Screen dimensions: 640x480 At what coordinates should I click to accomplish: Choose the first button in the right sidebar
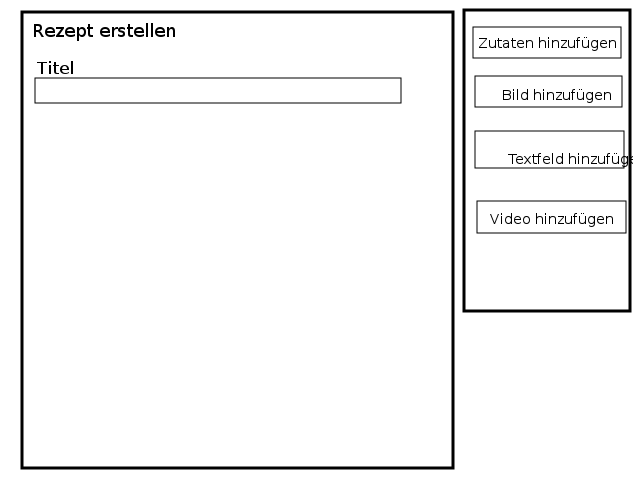tap(547, 43)
